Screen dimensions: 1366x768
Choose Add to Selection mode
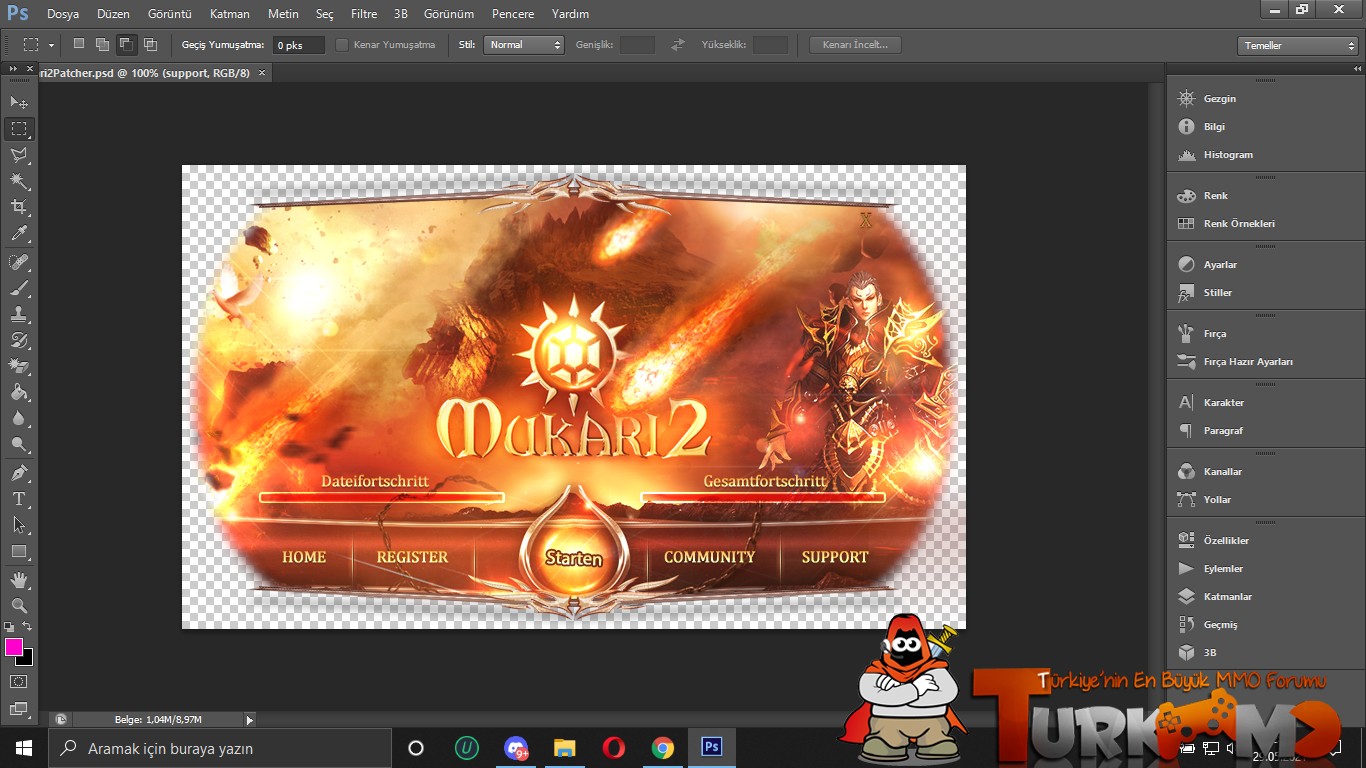coord(102,44)
